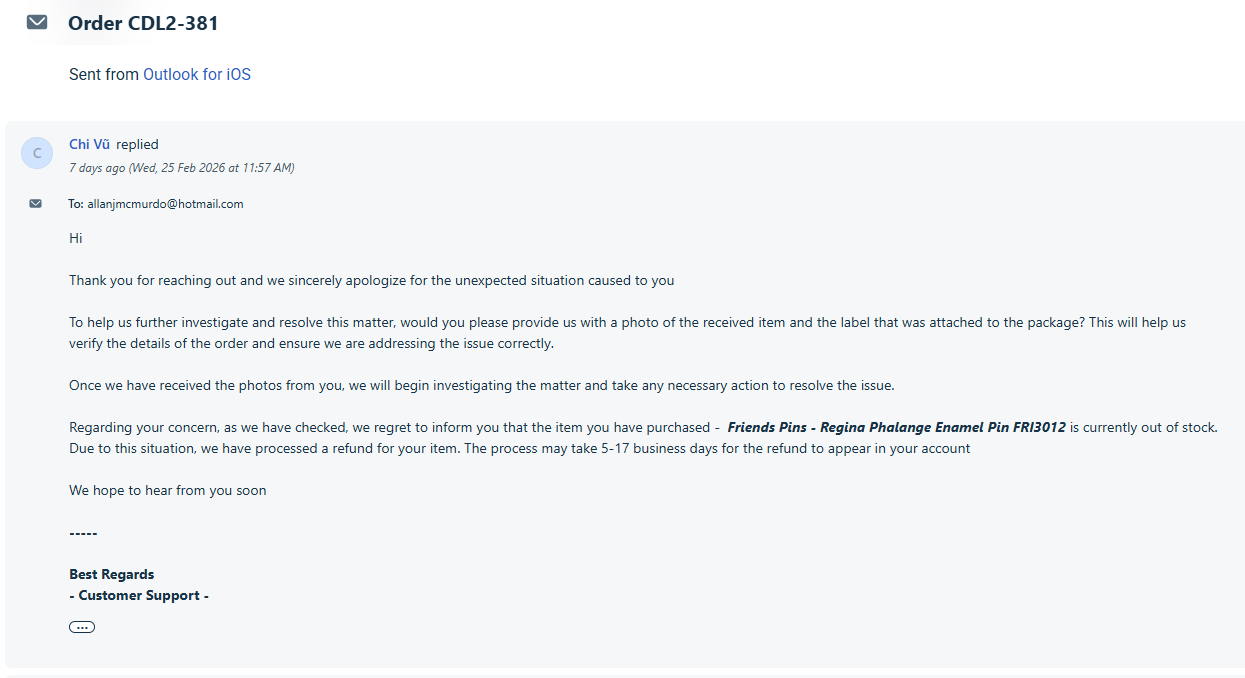Open the Outlook for iOS link
1245x678 pixels.
point(197,74)
